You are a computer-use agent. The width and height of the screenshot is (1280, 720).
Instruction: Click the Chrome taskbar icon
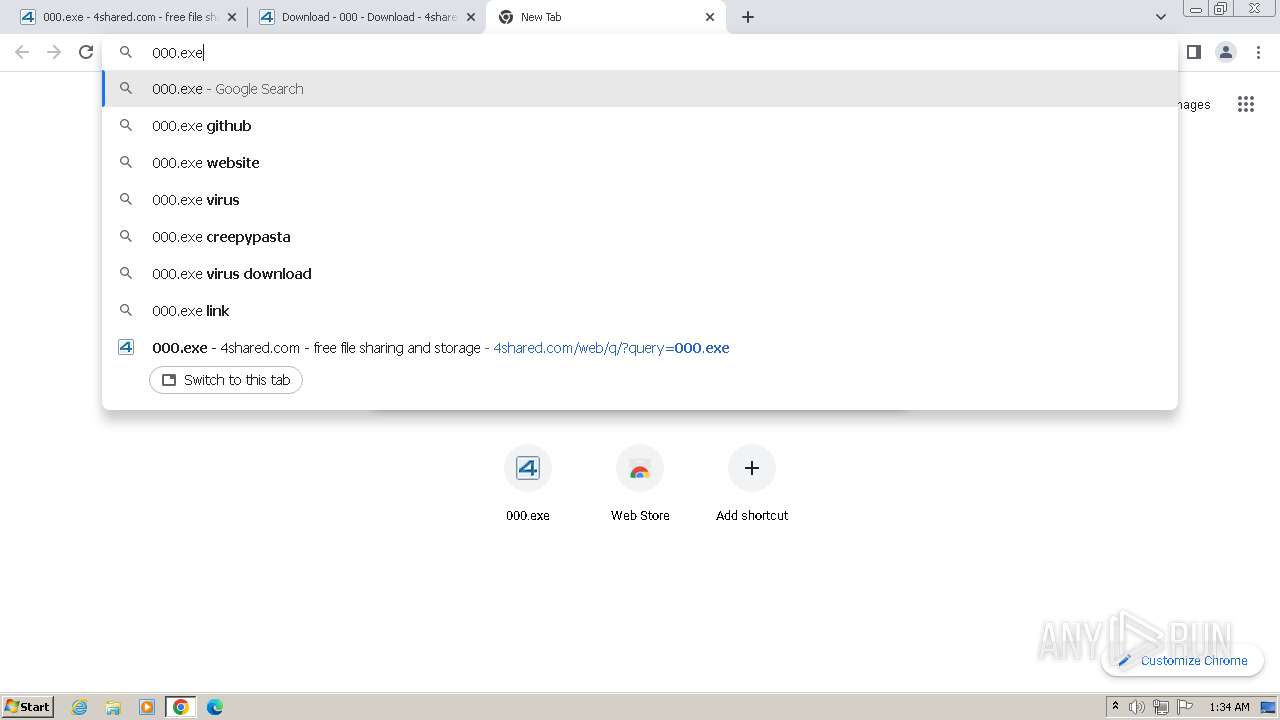point(181,707)
